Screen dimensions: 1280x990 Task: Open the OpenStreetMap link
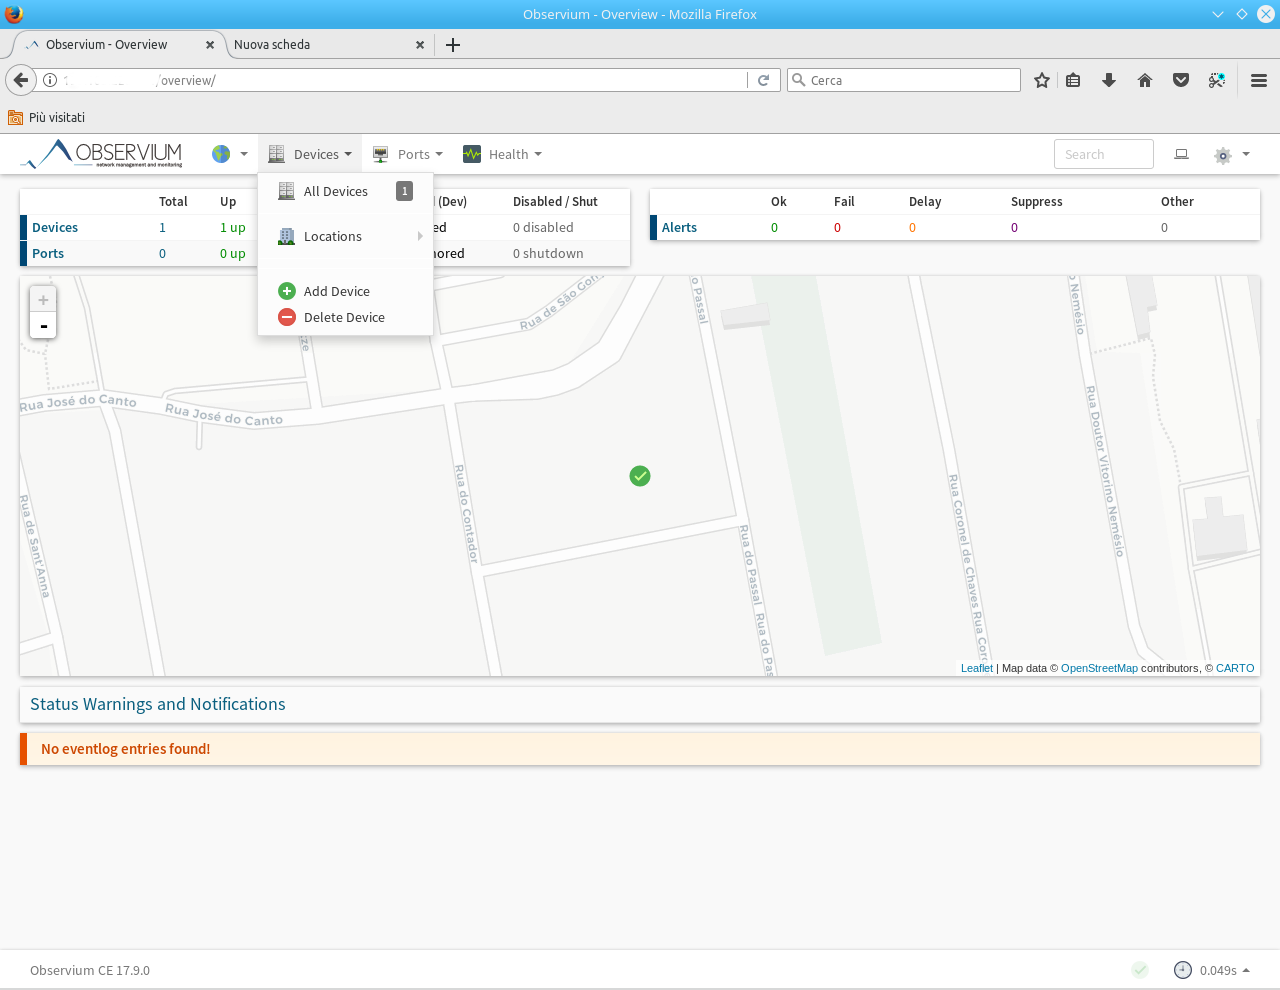click(x=1099, y=668)
